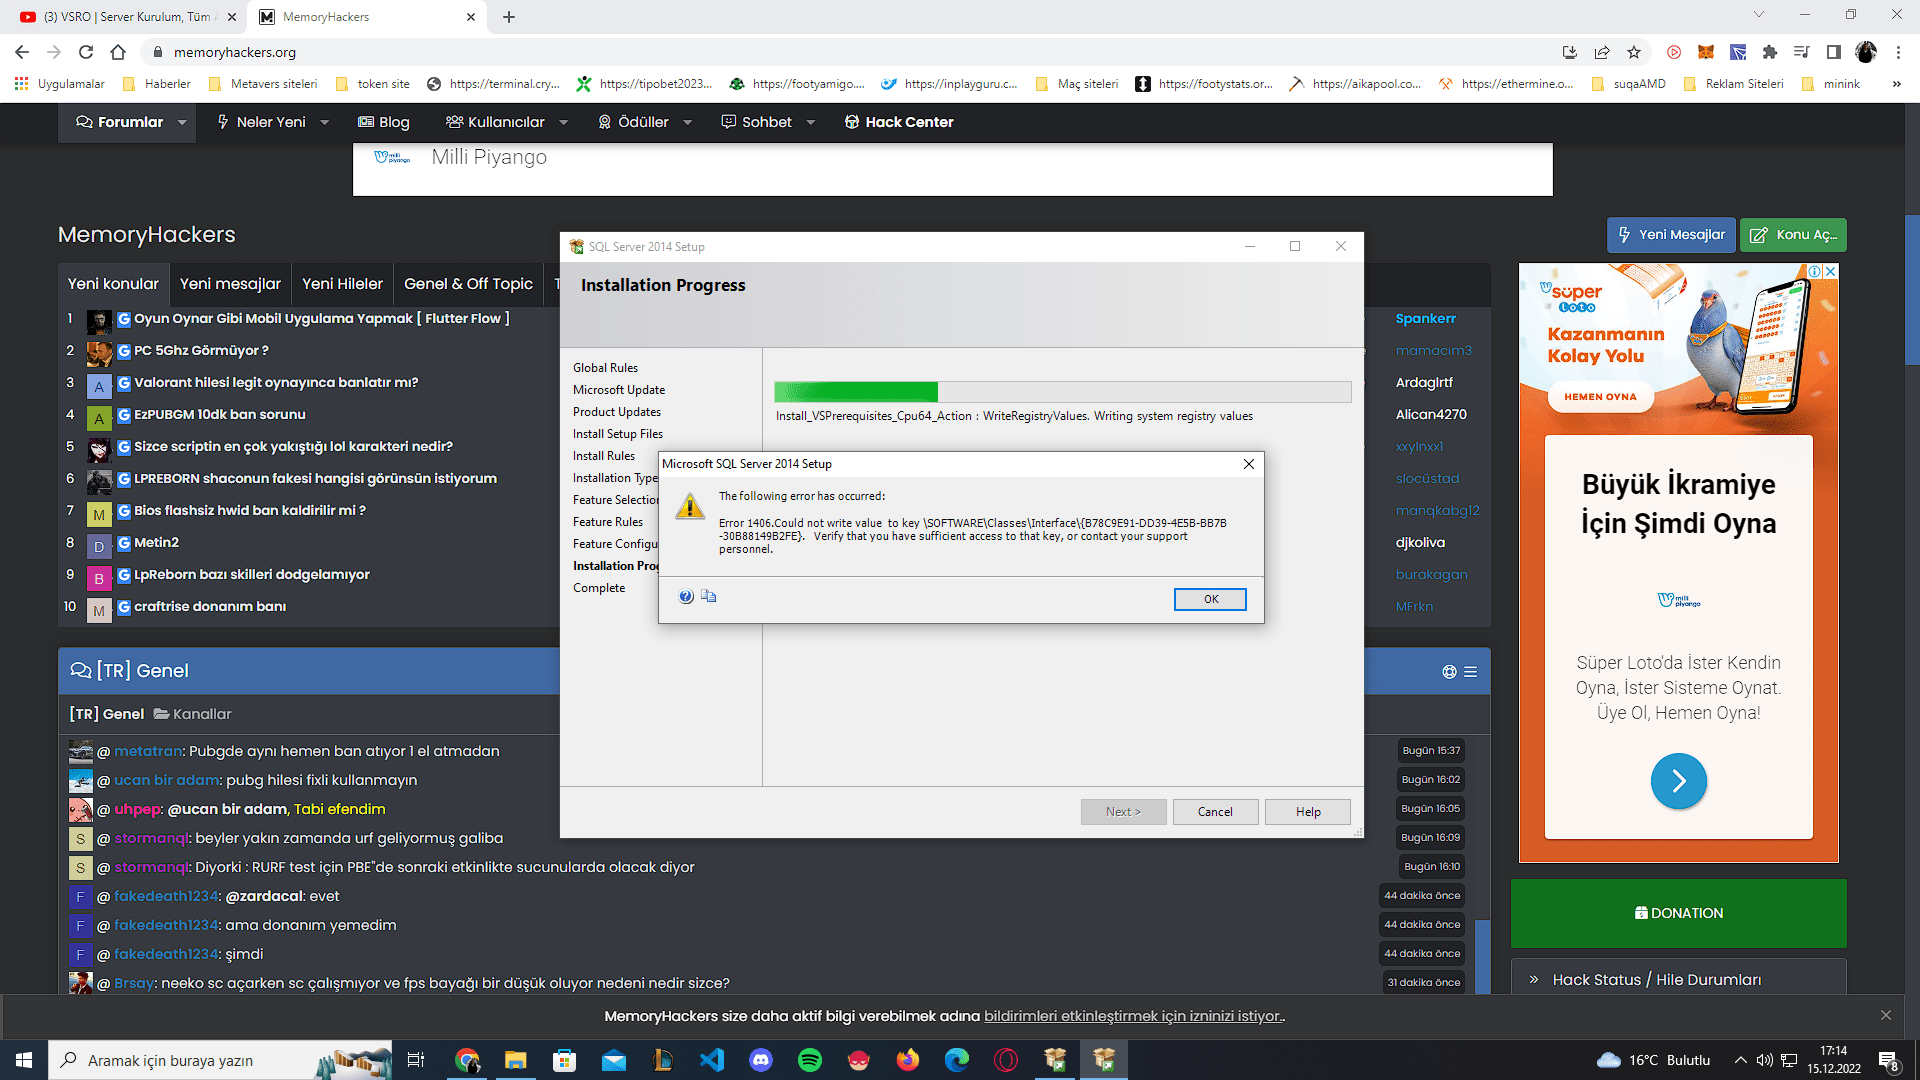Reload the MemoryHackers page

point(86,52)
